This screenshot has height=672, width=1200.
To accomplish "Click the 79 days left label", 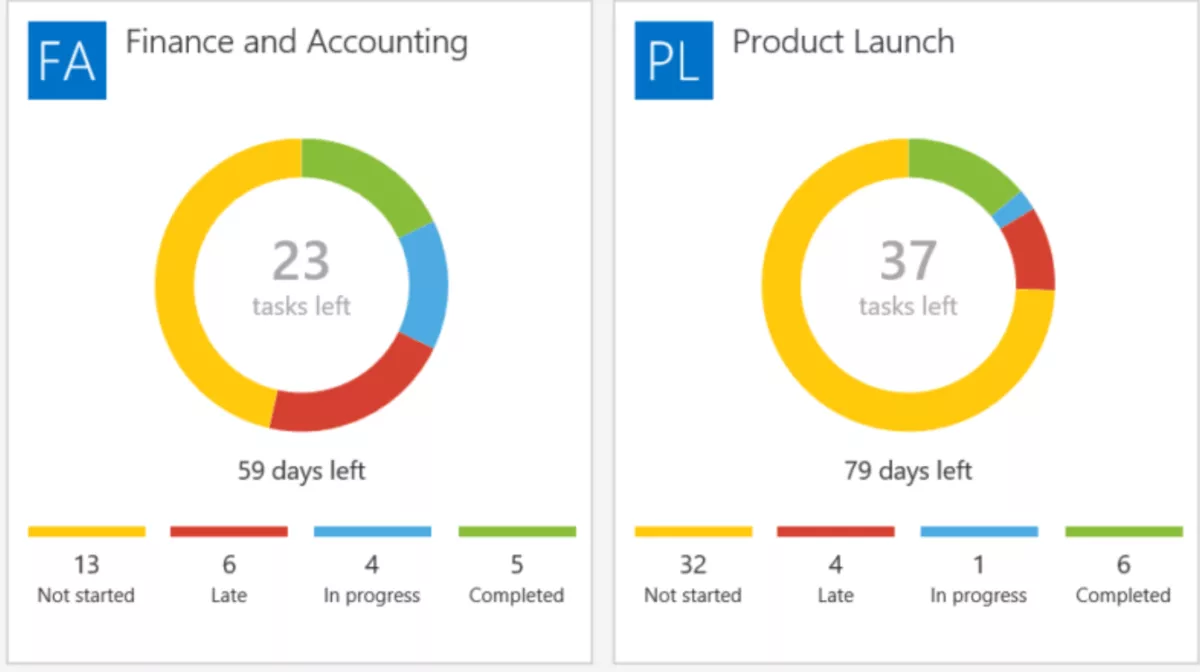I will [907, 470].
